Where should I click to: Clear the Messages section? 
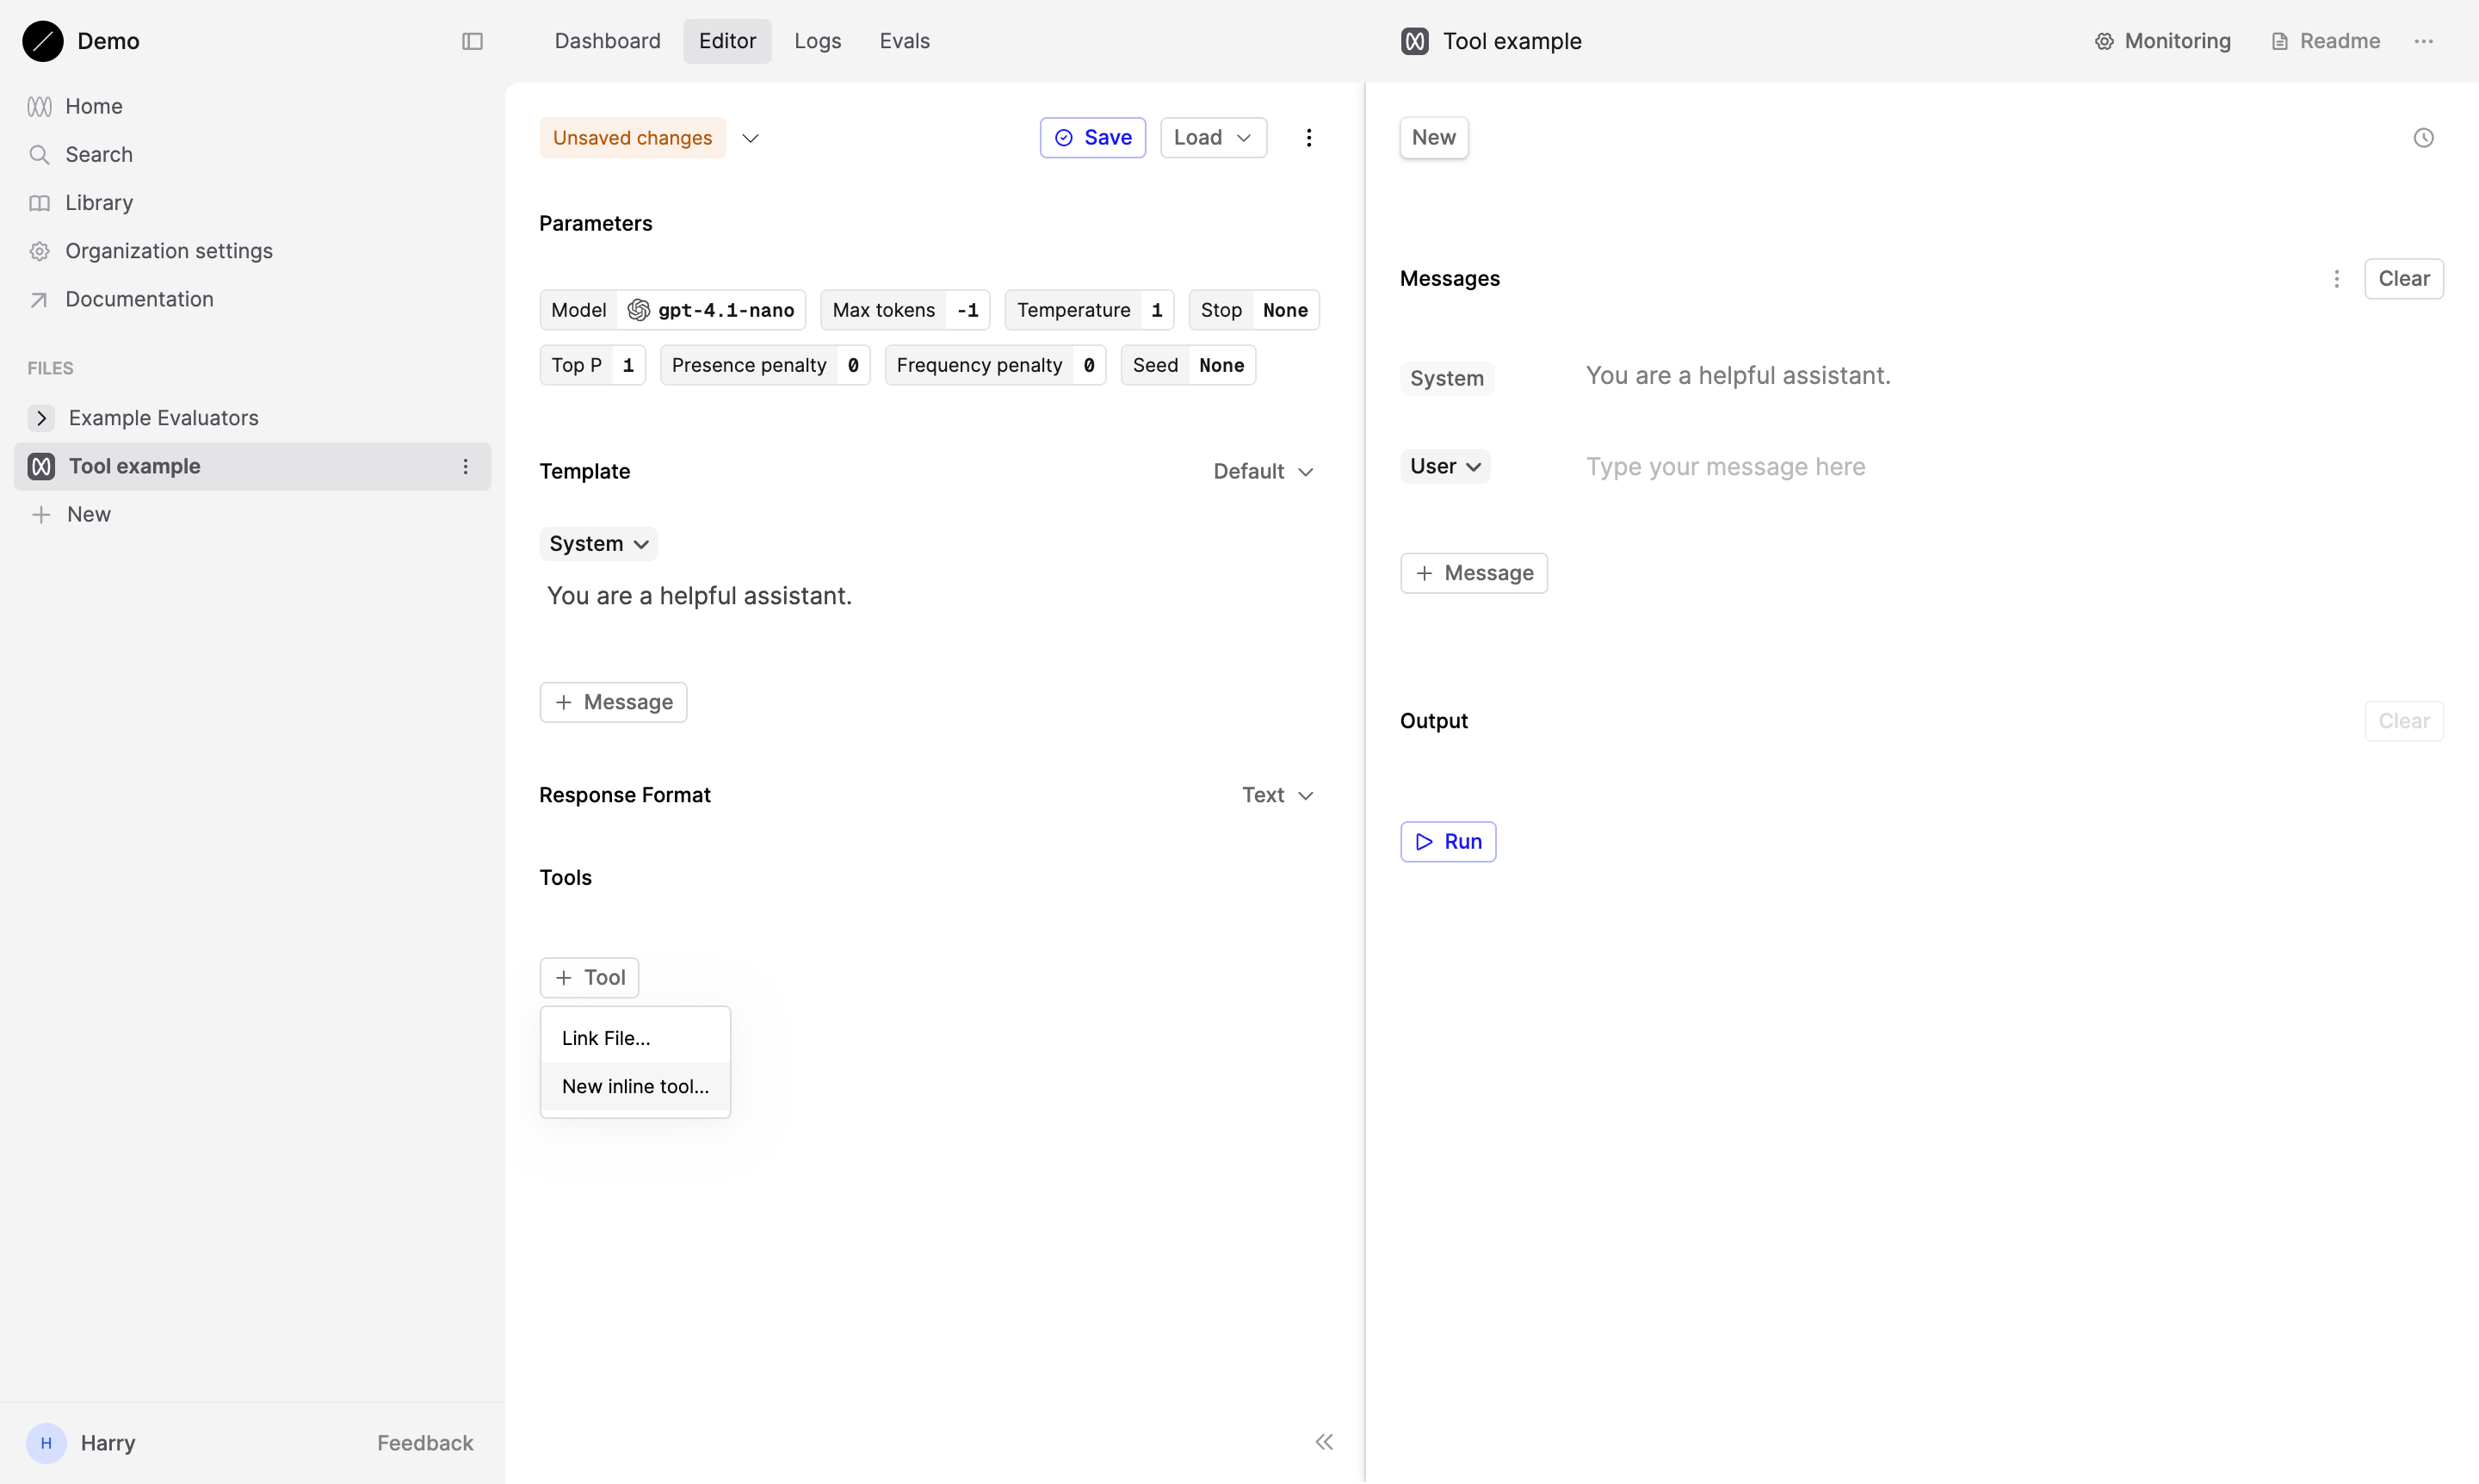point(2403,279)
